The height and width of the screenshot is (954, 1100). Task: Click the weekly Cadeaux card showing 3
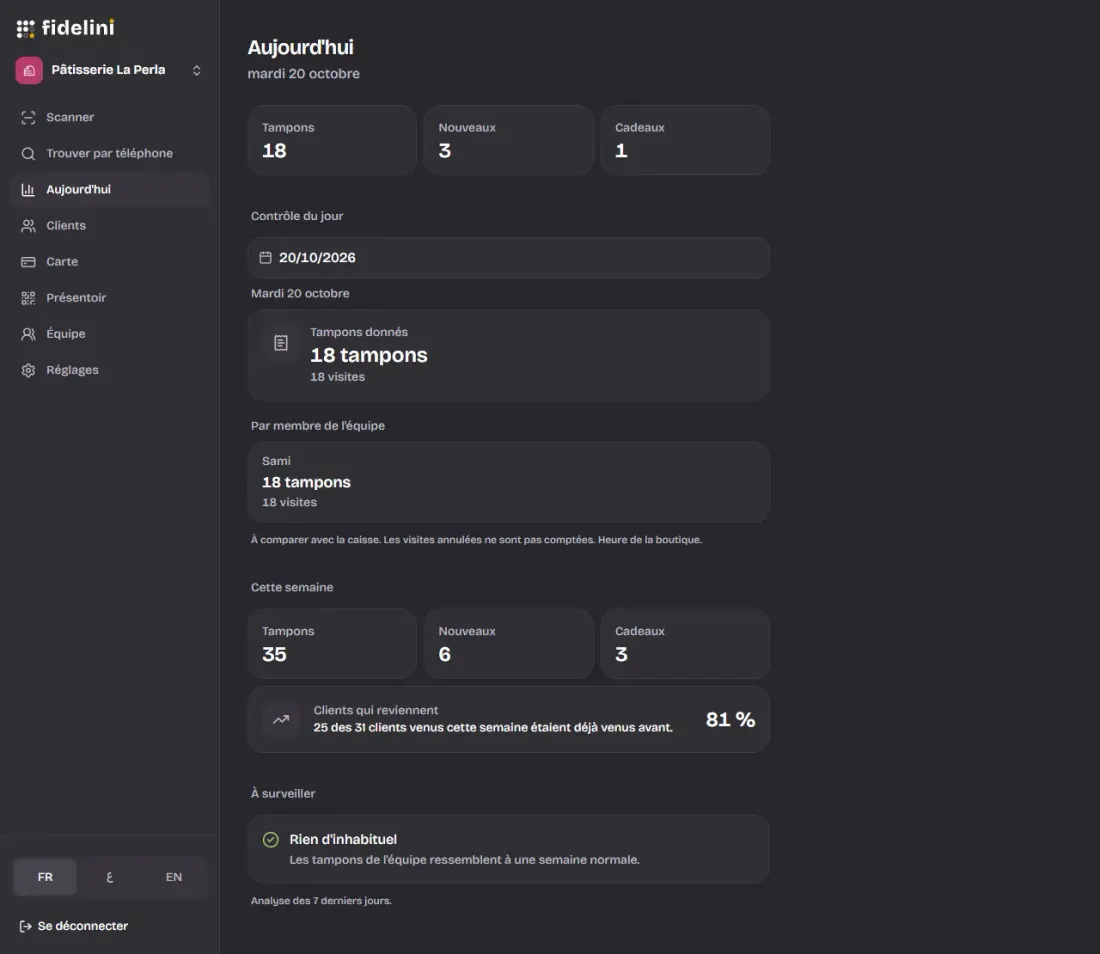click(685, 643)
